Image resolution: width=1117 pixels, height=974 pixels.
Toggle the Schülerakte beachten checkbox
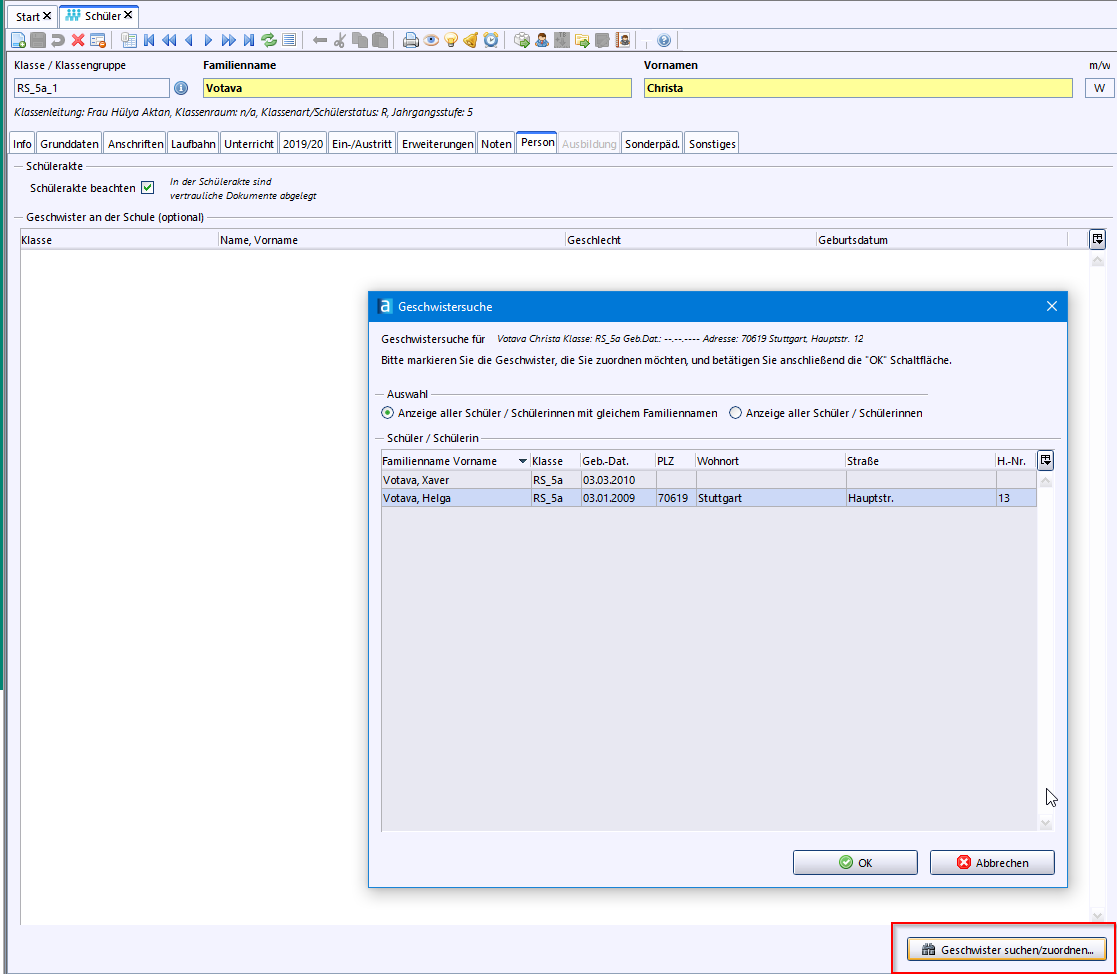tap(148, 188)
